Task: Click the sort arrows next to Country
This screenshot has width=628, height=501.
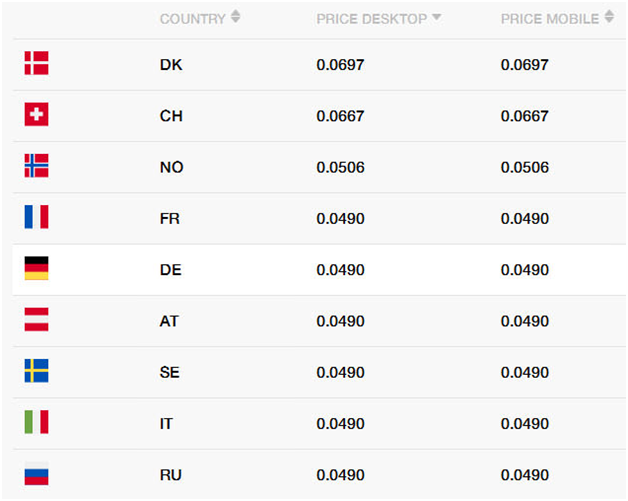Action: (236, 17)
